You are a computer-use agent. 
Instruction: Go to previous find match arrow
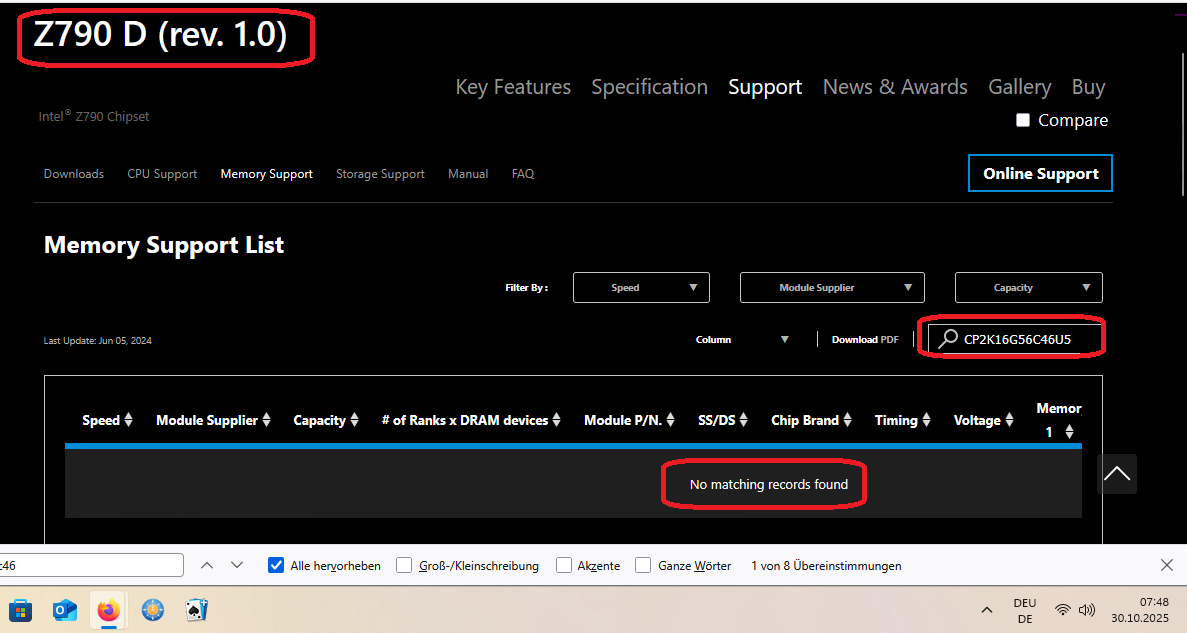(207, 566)
